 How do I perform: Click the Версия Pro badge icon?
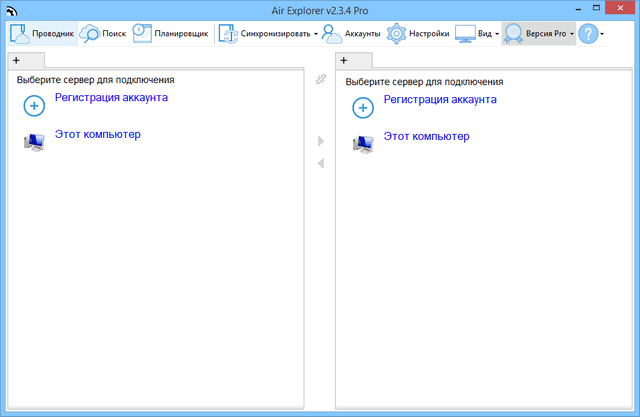(x=514, y=33)
